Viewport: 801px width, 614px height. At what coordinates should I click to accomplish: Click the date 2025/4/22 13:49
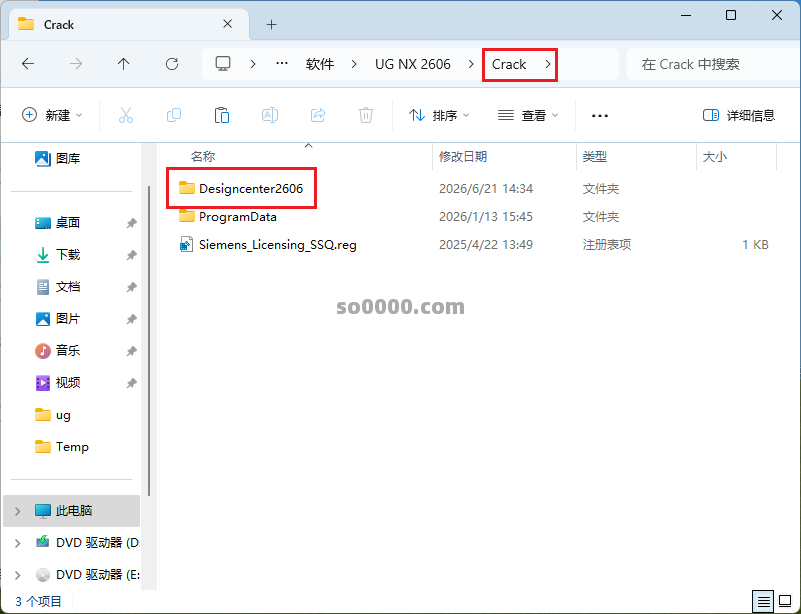486,245
